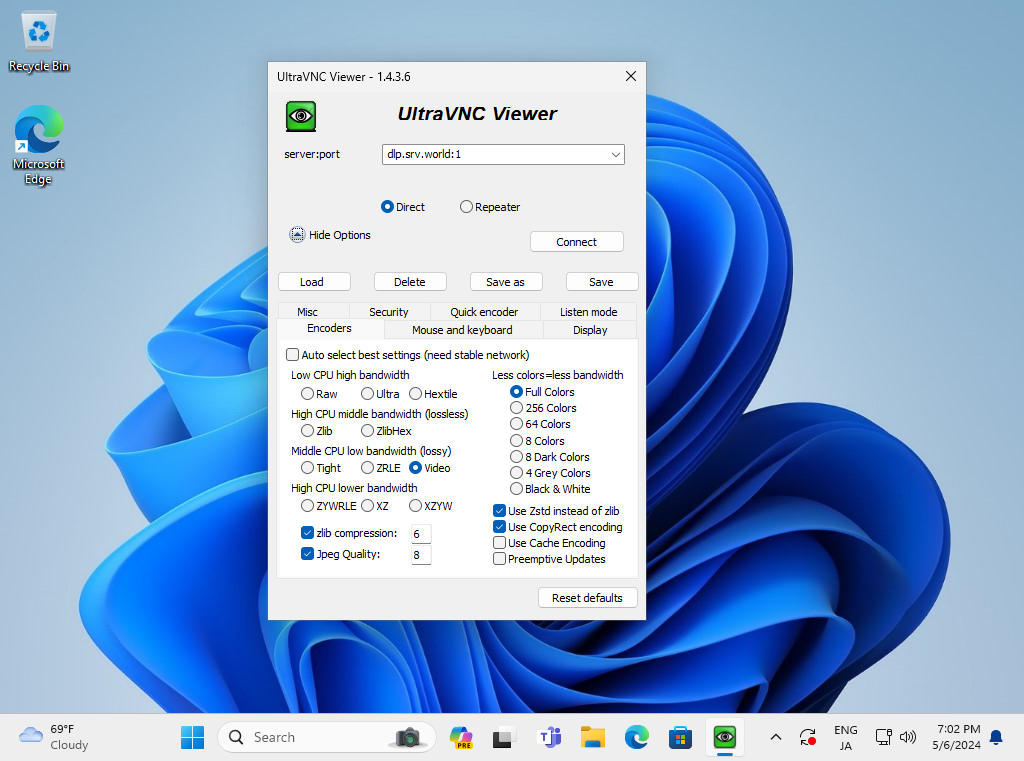The height and width of the screenshot is (761, 1024).
Task: Open Task View on the taskbar
Action: click(x=504, y=737)
